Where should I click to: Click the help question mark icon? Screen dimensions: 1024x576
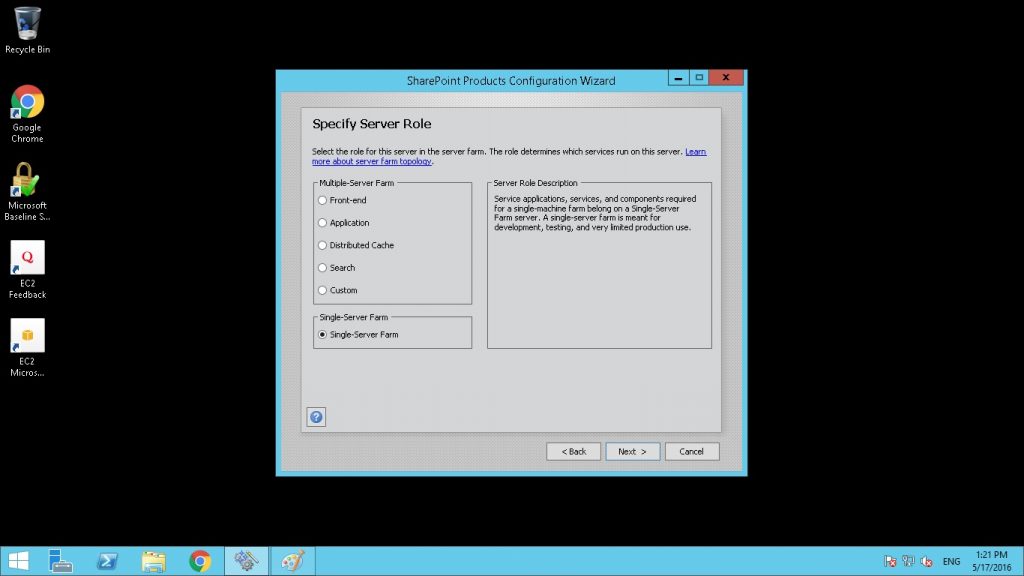(x=316, y=417)
